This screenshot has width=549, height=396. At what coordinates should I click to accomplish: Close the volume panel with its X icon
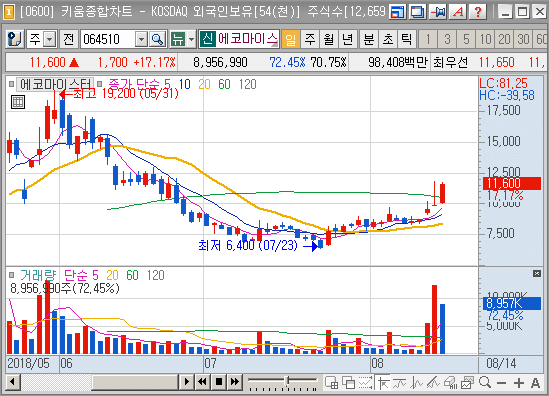[537, 273]
